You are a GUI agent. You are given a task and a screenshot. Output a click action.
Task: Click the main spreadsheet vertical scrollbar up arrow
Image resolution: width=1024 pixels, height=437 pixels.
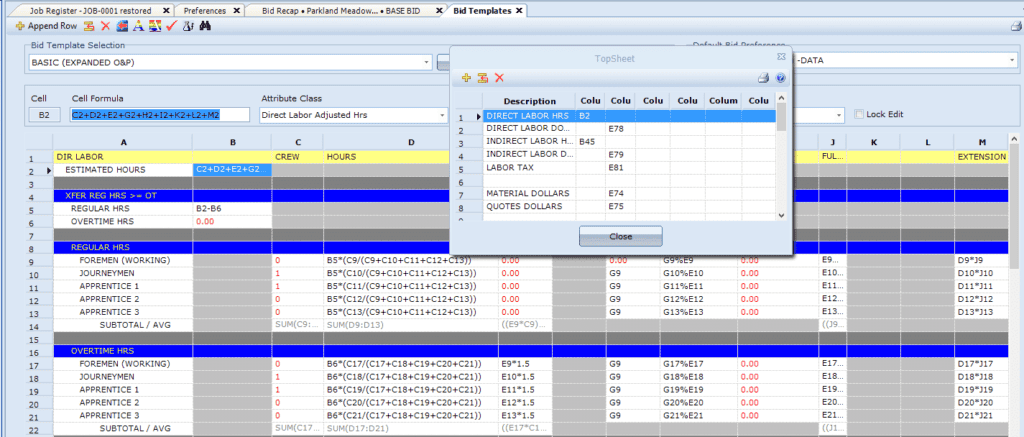pos(1014,140)
